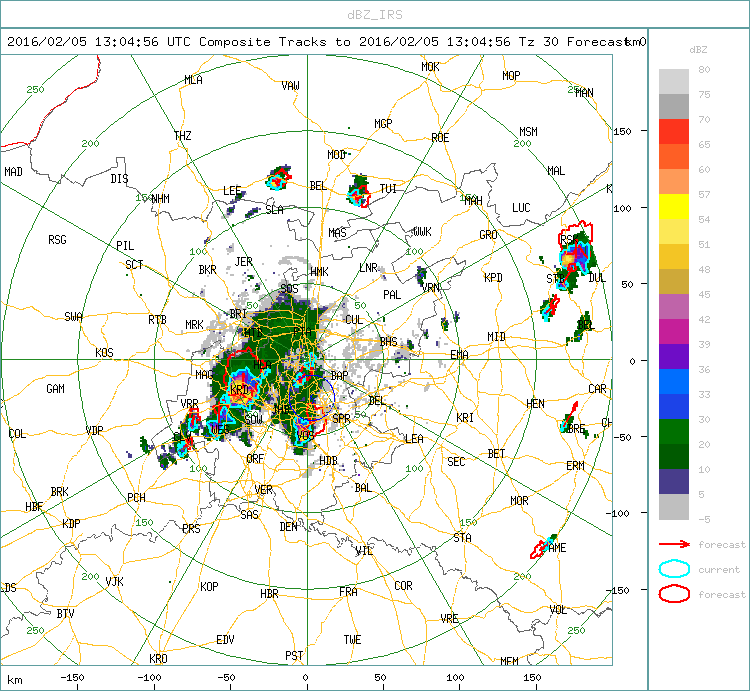The width and height of the screenshot is (750, 691).
Task: Click the red forecast ellipse legend symbol
Action: click(x=674, y=594)
